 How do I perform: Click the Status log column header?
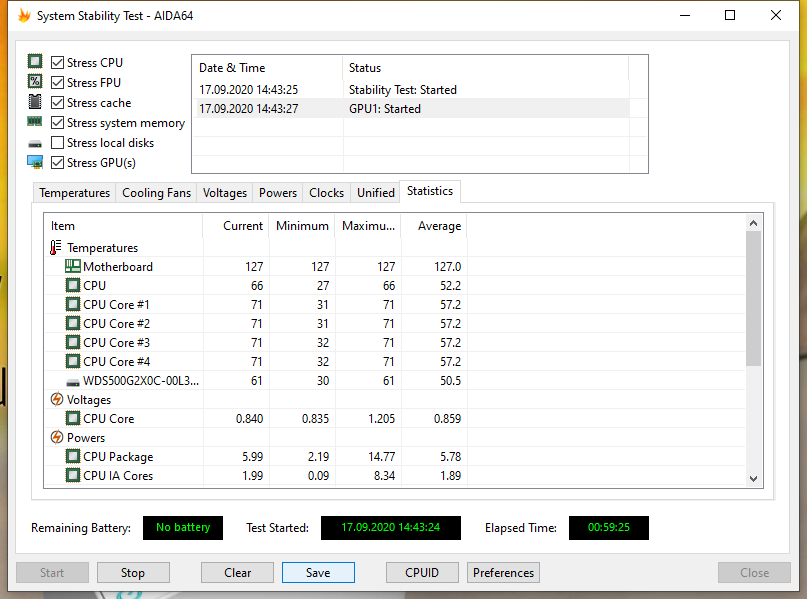(x=485, y=68)
